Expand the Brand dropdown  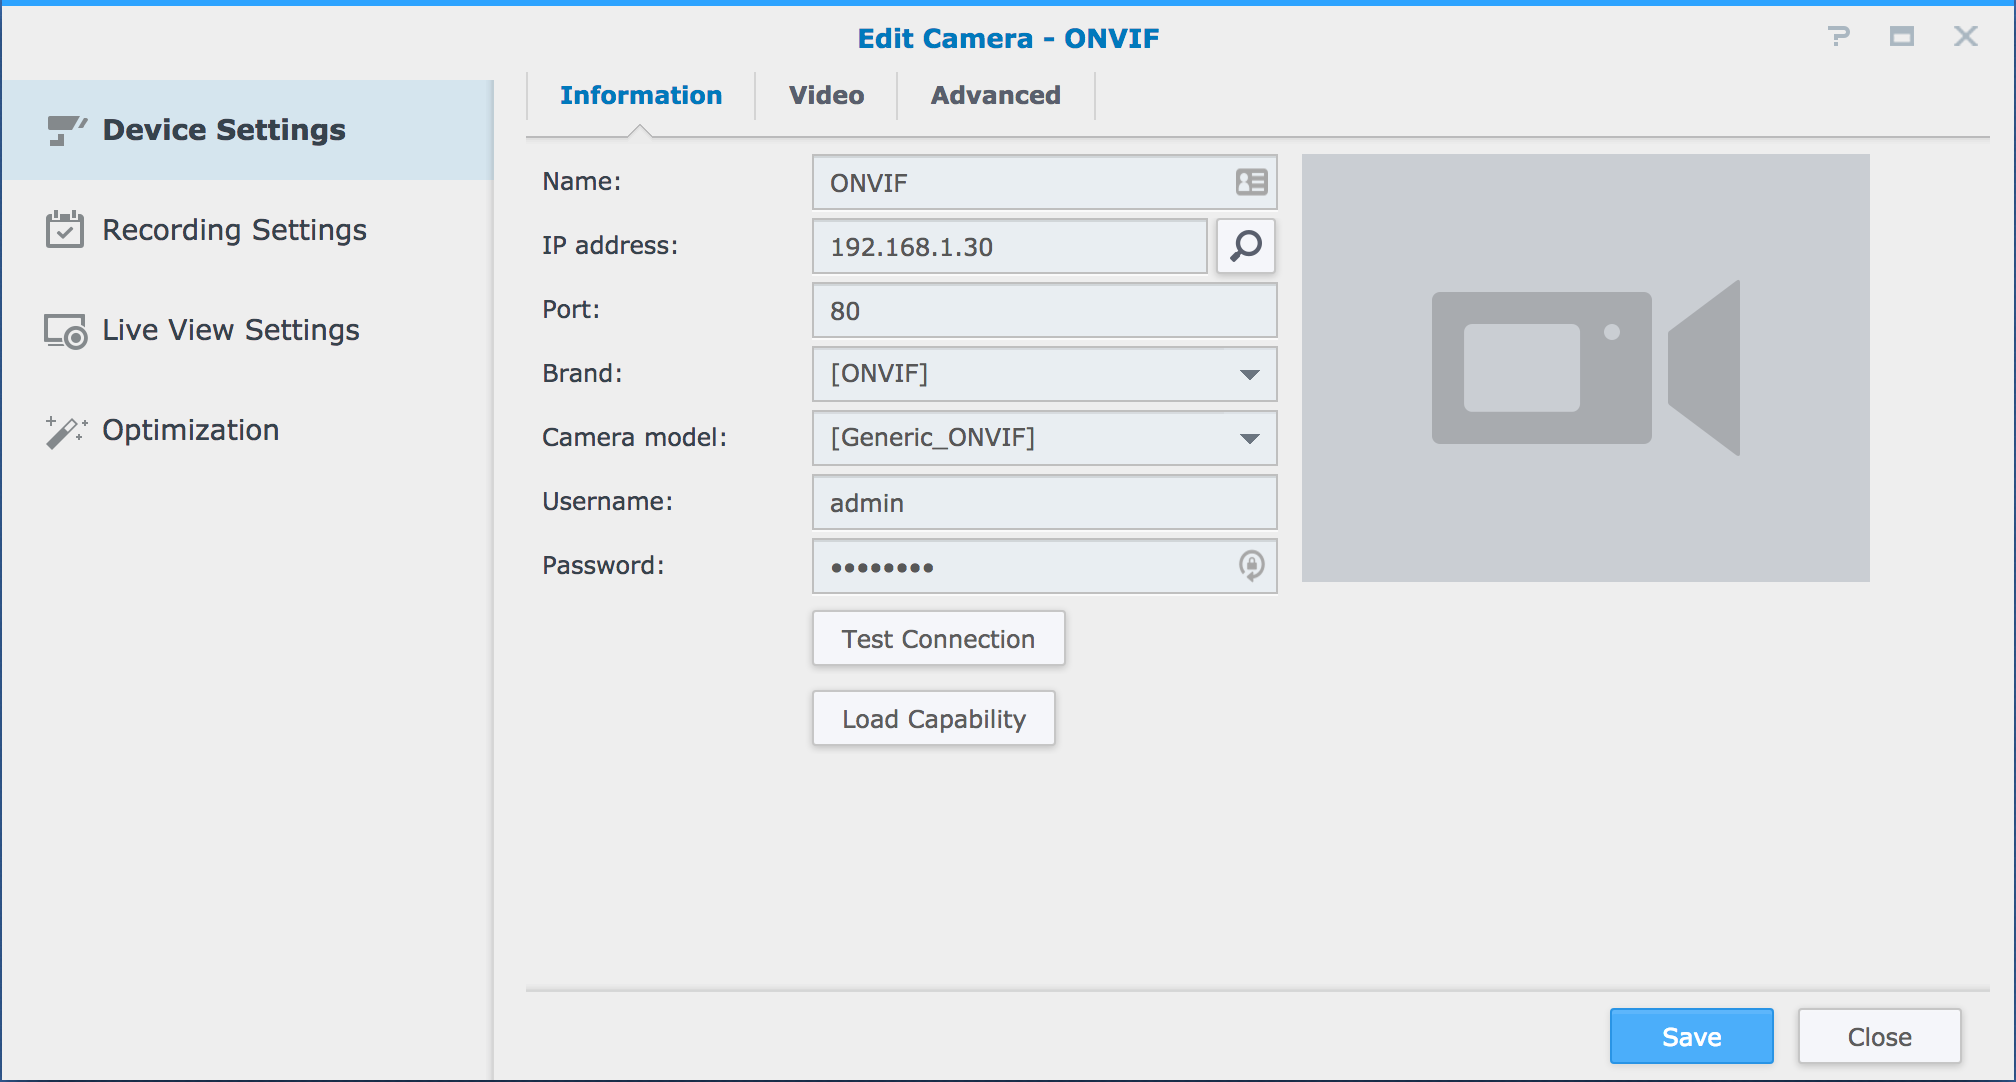pos(1249,374)
